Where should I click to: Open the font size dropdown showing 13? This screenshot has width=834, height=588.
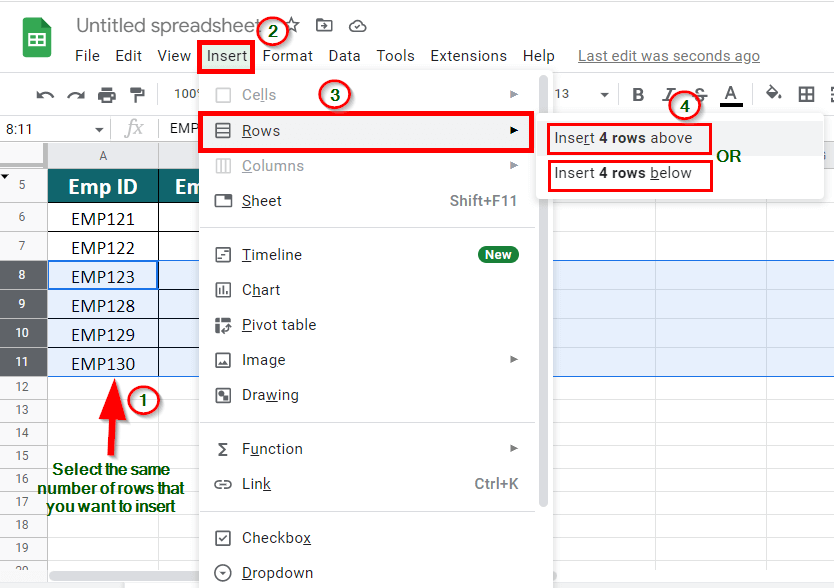[581, 95]
